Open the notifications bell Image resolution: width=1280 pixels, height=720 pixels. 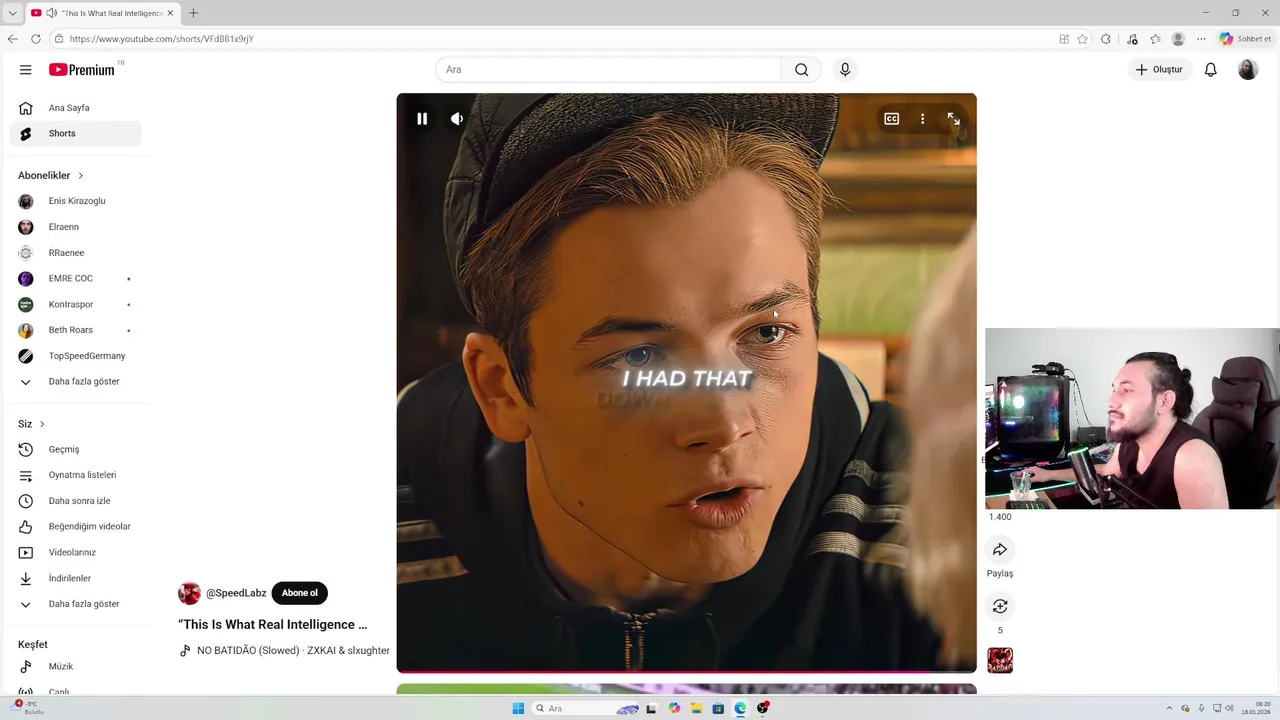[x=1210, y=69]
